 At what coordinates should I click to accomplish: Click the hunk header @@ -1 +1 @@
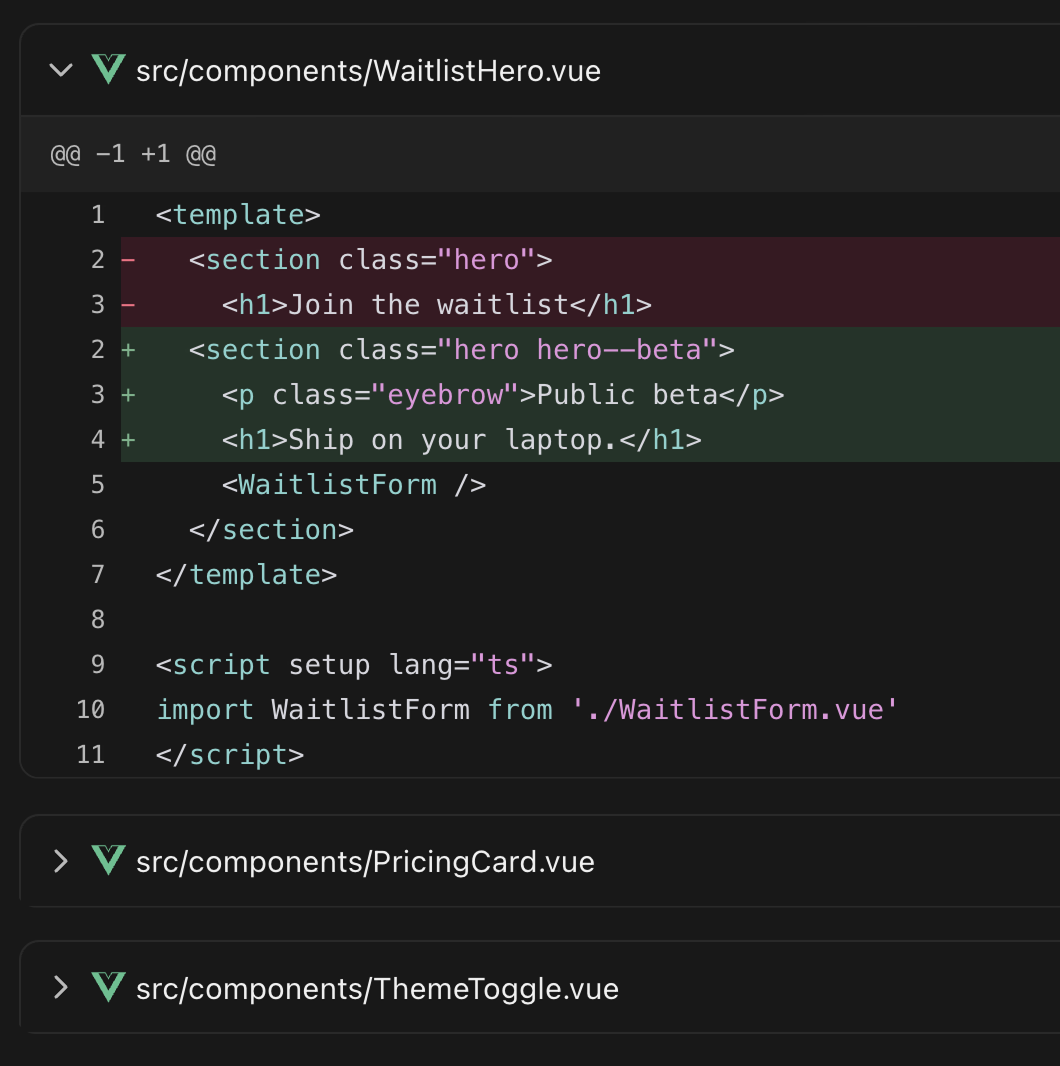[133, 154]
